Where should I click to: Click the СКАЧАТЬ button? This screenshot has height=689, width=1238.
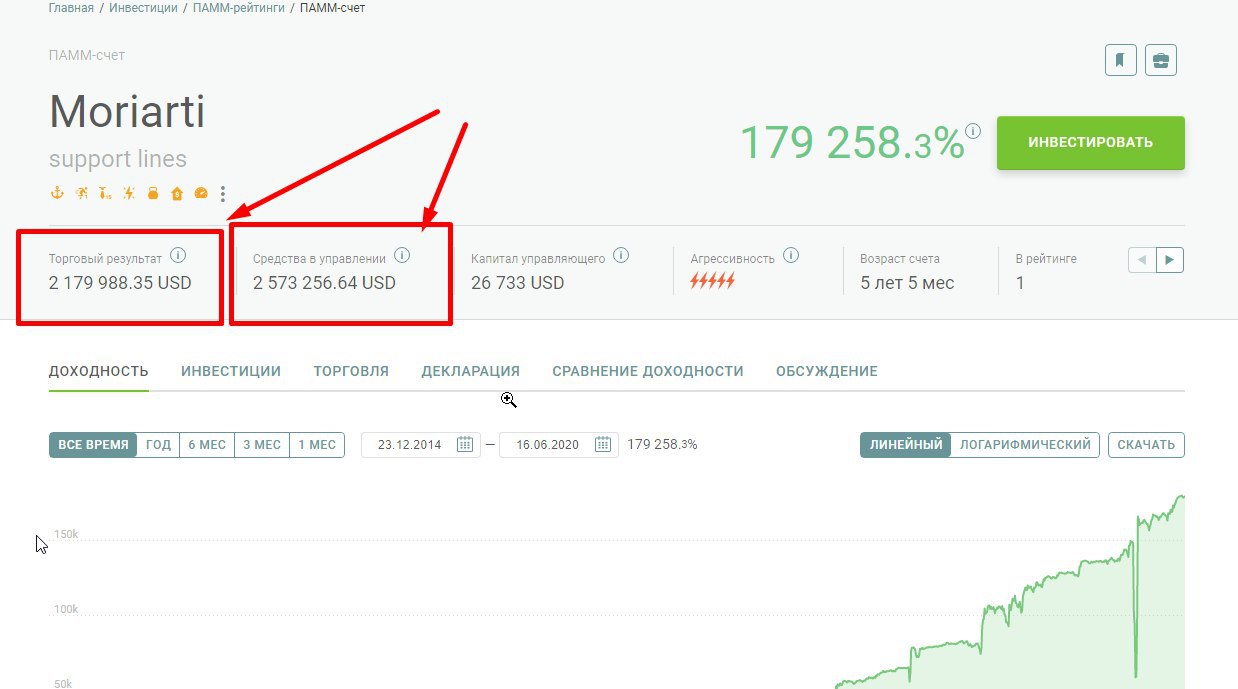1146,445
